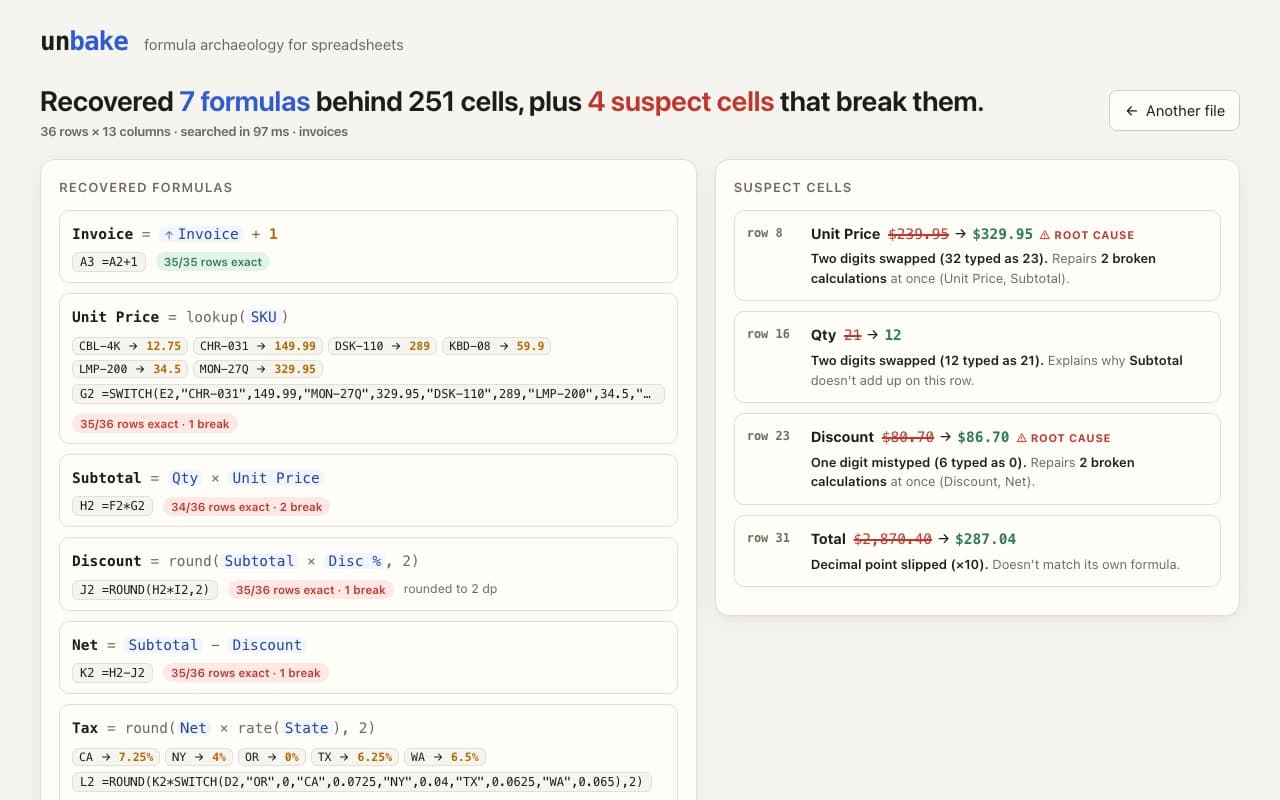Click the '34/36 rows exact · 2 break' badge
The height and width of the screenshot is (800, 1280).
(247, 507)
